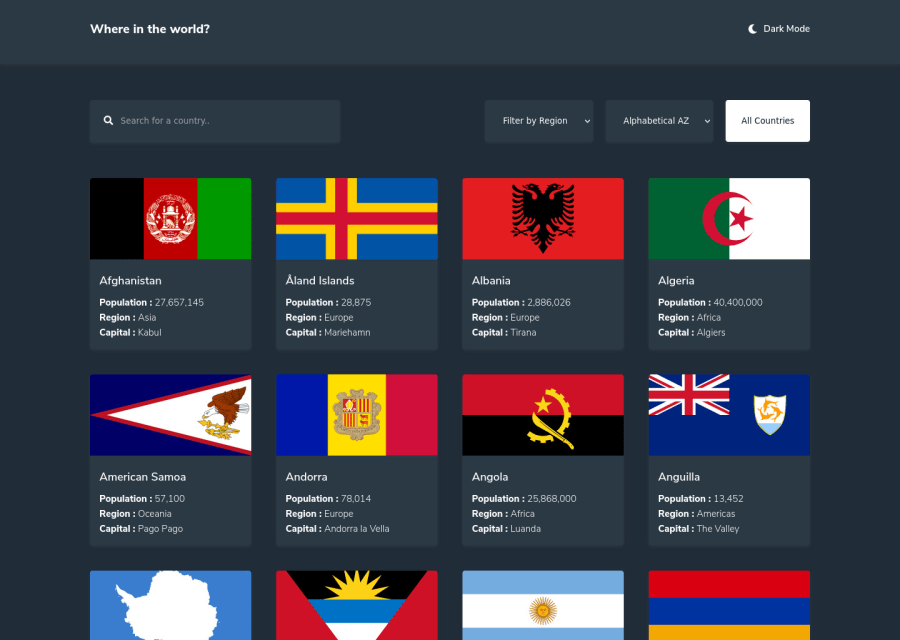
Task: Click the capital The Valley text
Action: (x=717, y=529)
